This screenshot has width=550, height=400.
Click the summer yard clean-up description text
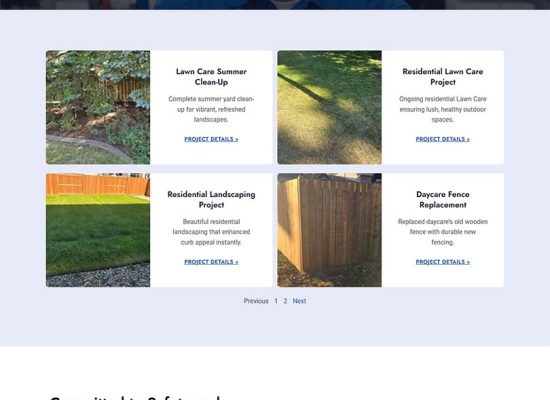click(x=211, y=109)
